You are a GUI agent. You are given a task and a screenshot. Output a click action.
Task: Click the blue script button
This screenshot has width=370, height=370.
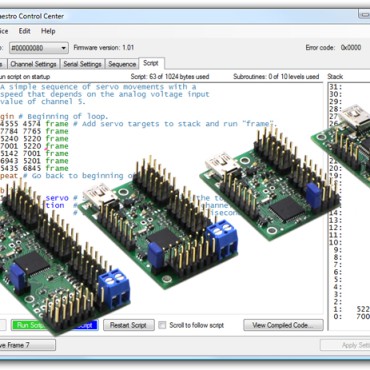pyautogui.click(x=87, y=325)
